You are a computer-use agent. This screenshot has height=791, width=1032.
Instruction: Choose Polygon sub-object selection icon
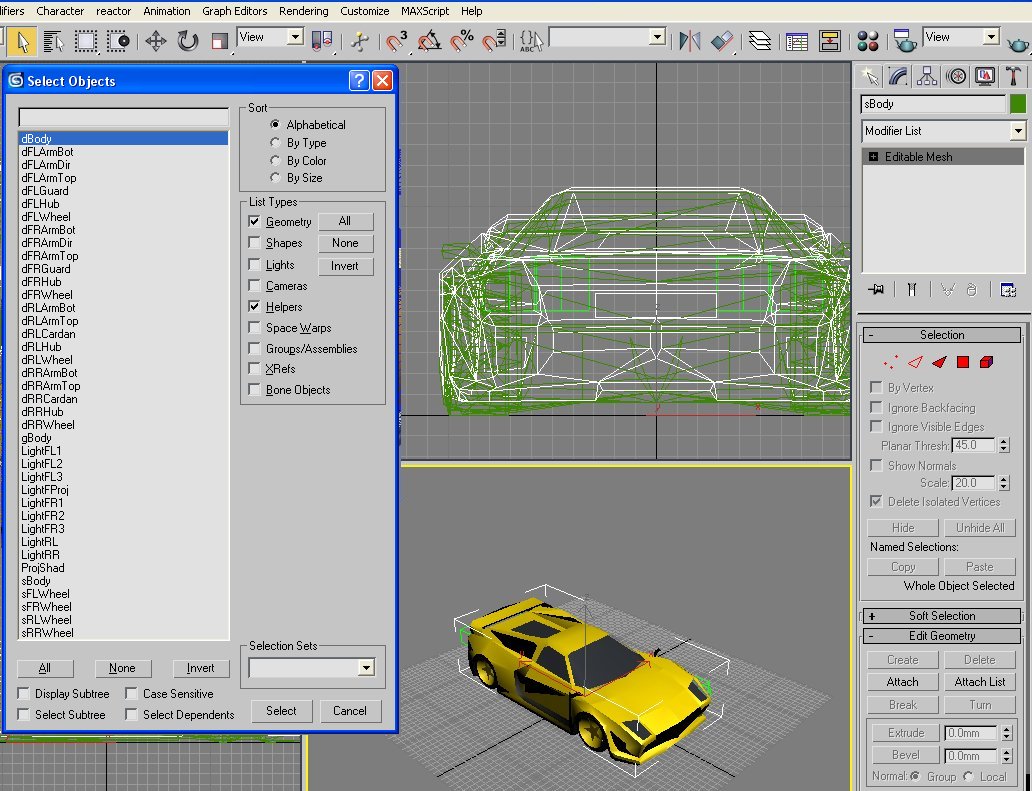(963, 362)
